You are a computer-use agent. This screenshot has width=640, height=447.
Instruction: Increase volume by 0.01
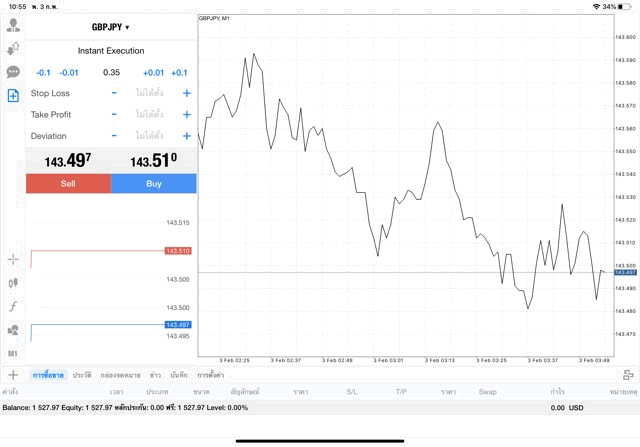coord(153,72)
